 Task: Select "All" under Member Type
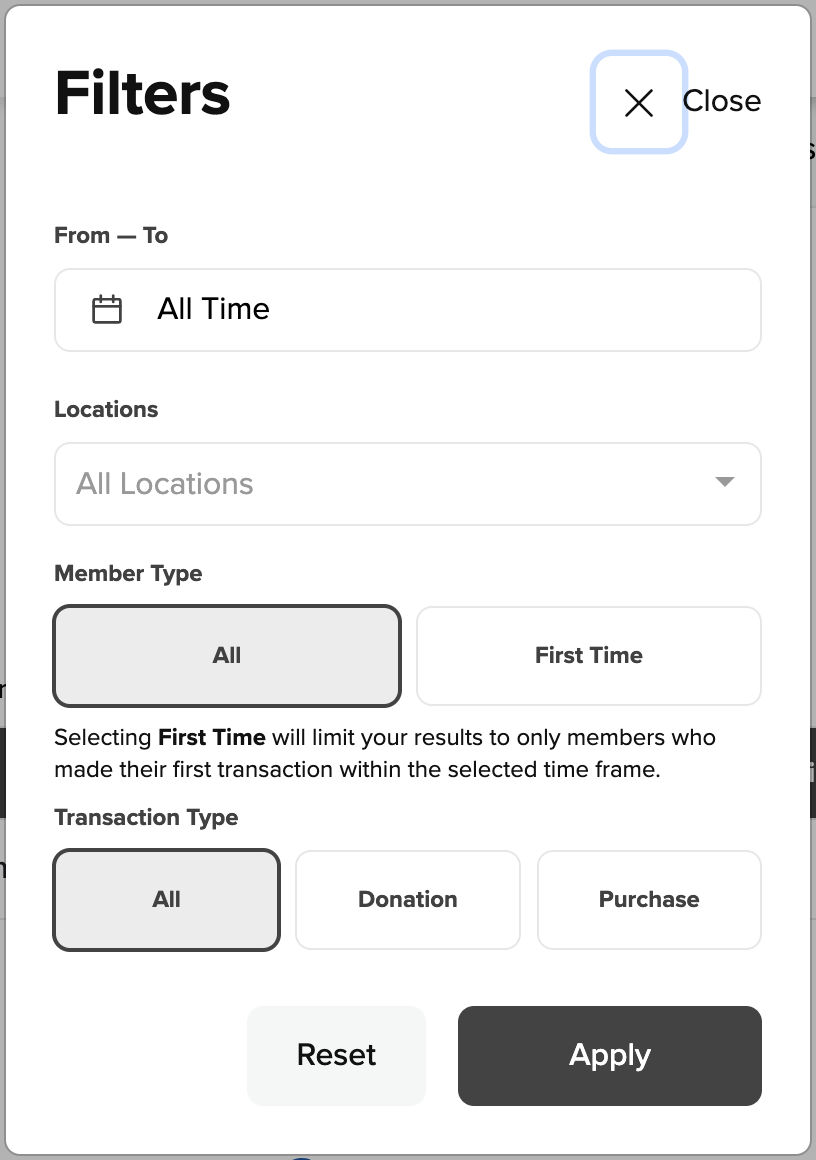point(227,656)
